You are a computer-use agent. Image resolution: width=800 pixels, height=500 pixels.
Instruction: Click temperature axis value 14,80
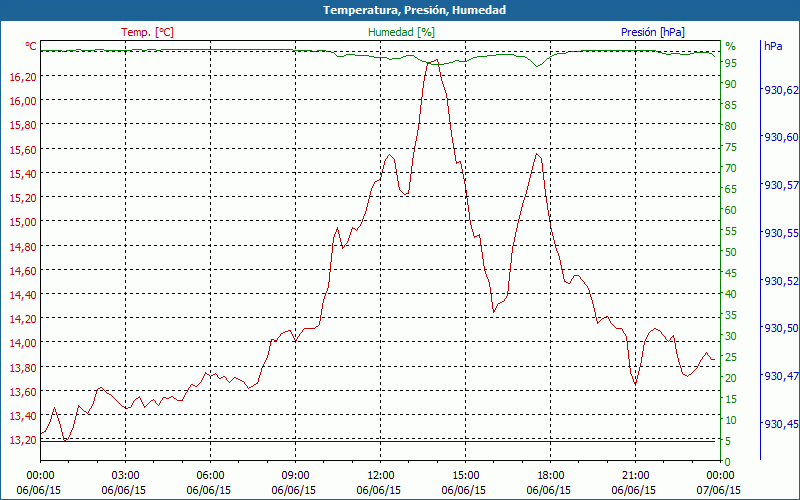pos(23,246)
